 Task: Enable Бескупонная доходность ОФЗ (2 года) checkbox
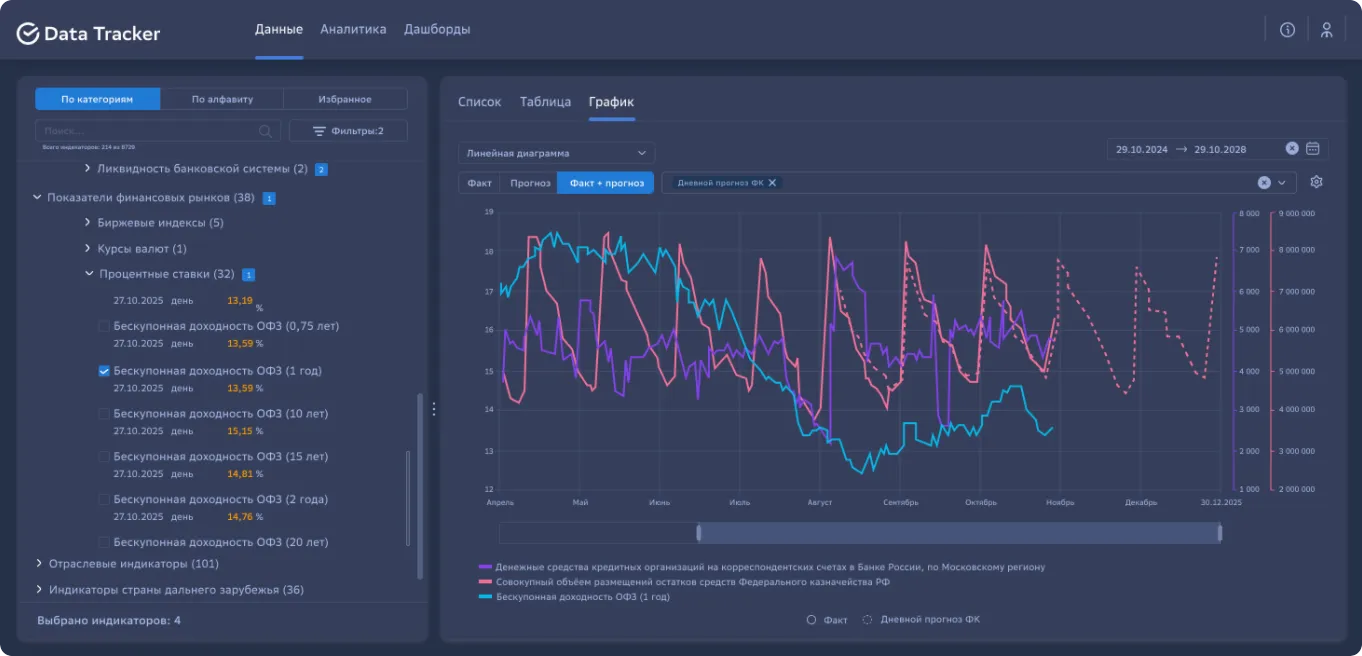point(104,499)
